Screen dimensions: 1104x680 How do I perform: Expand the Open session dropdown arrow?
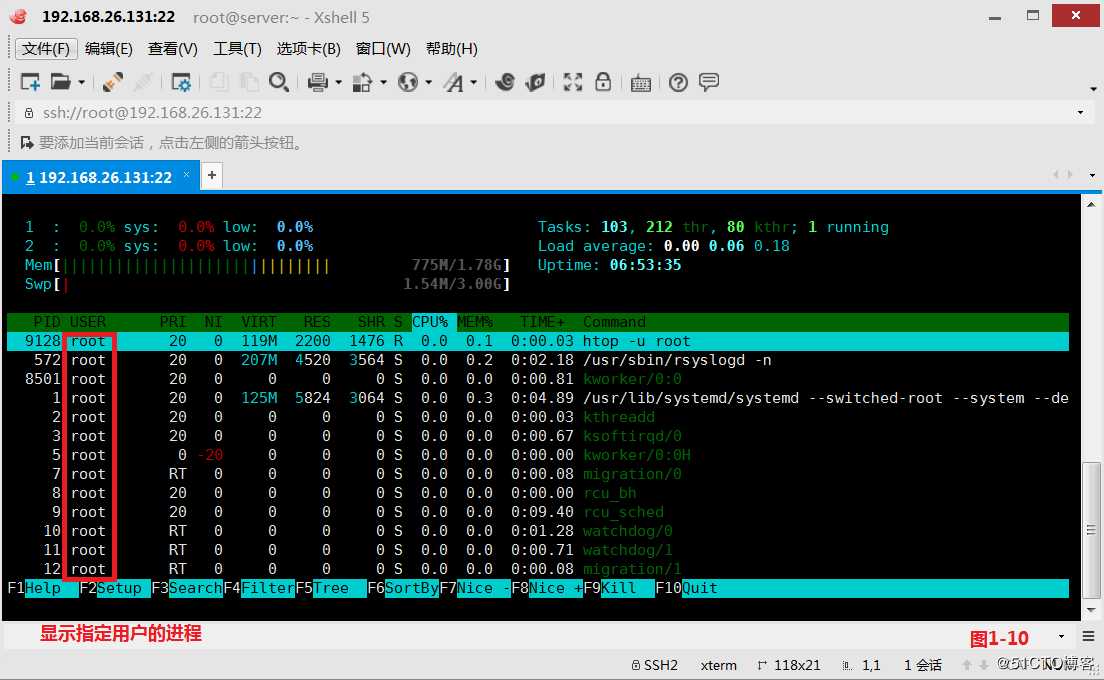click(x=82, y=83)
